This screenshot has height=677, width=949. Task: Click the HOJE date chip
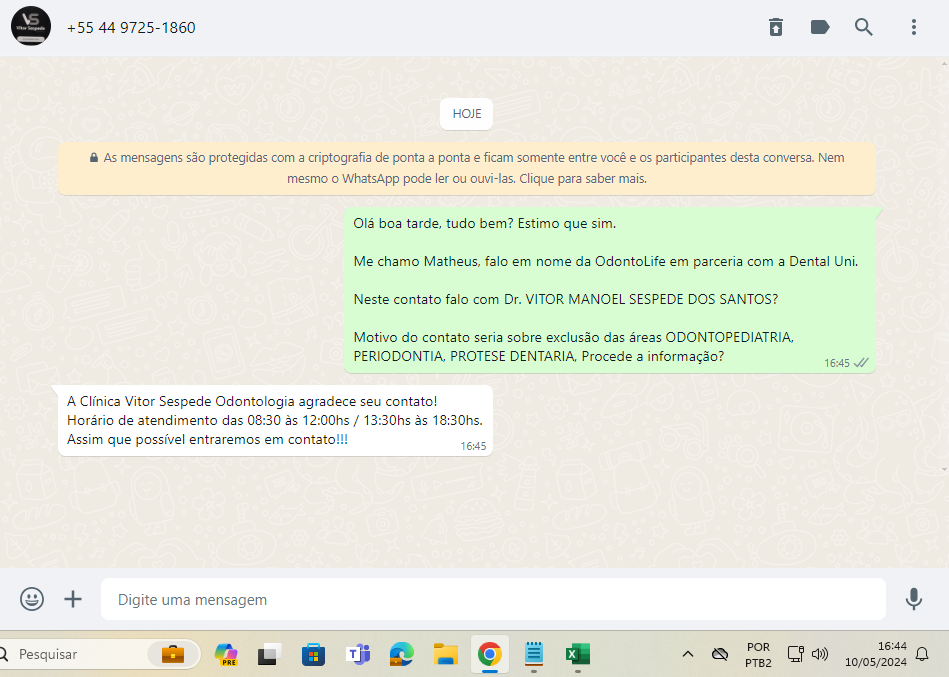click(x=467, y=114)
